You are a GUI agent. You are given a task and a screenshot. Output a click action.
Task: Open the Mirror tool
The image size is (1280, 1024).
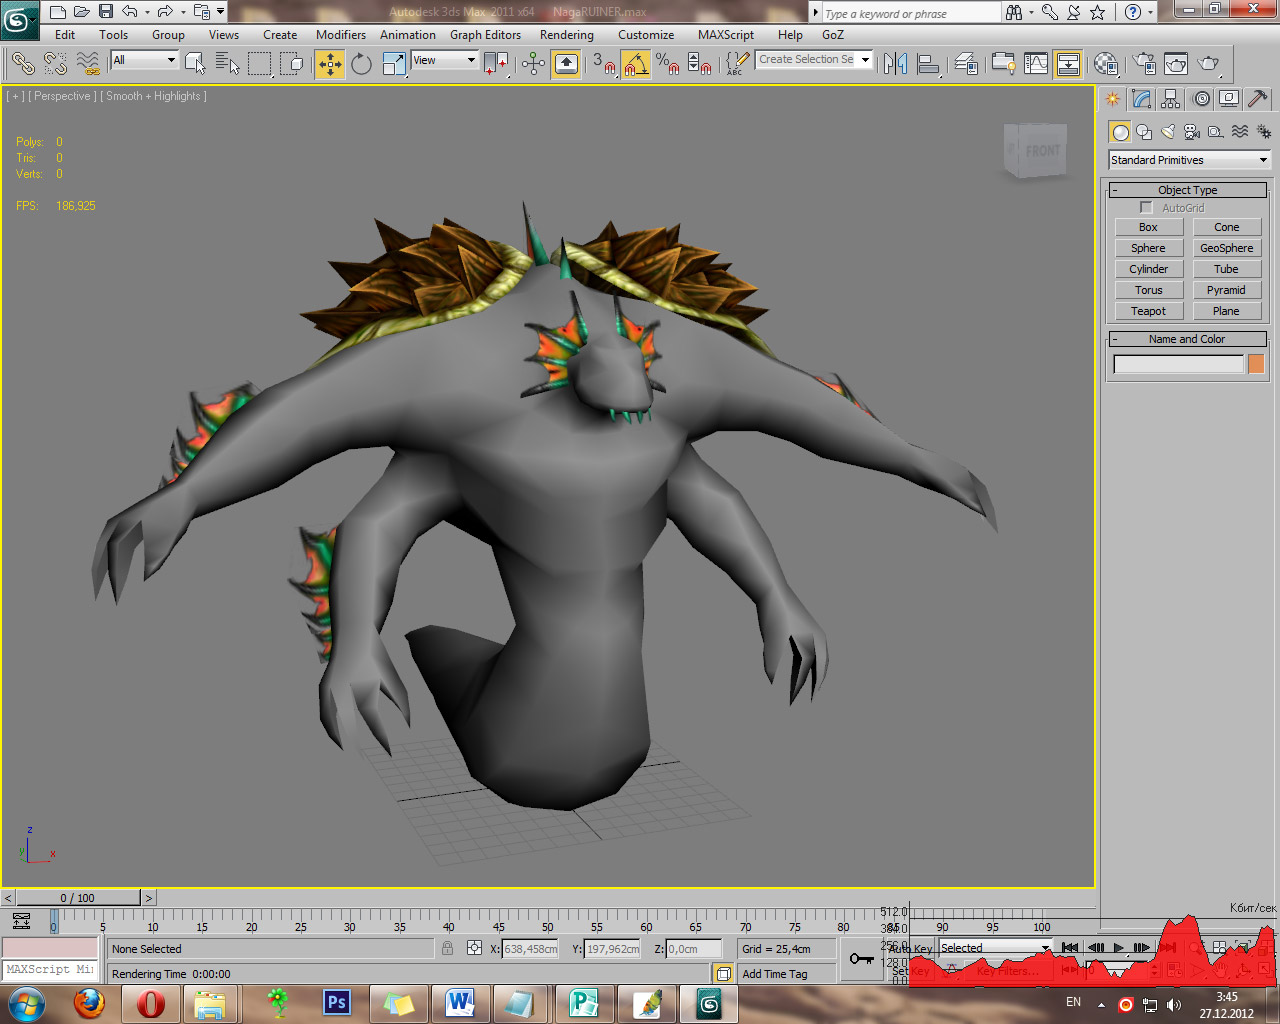pyautogui.click(x=895, y=64)
